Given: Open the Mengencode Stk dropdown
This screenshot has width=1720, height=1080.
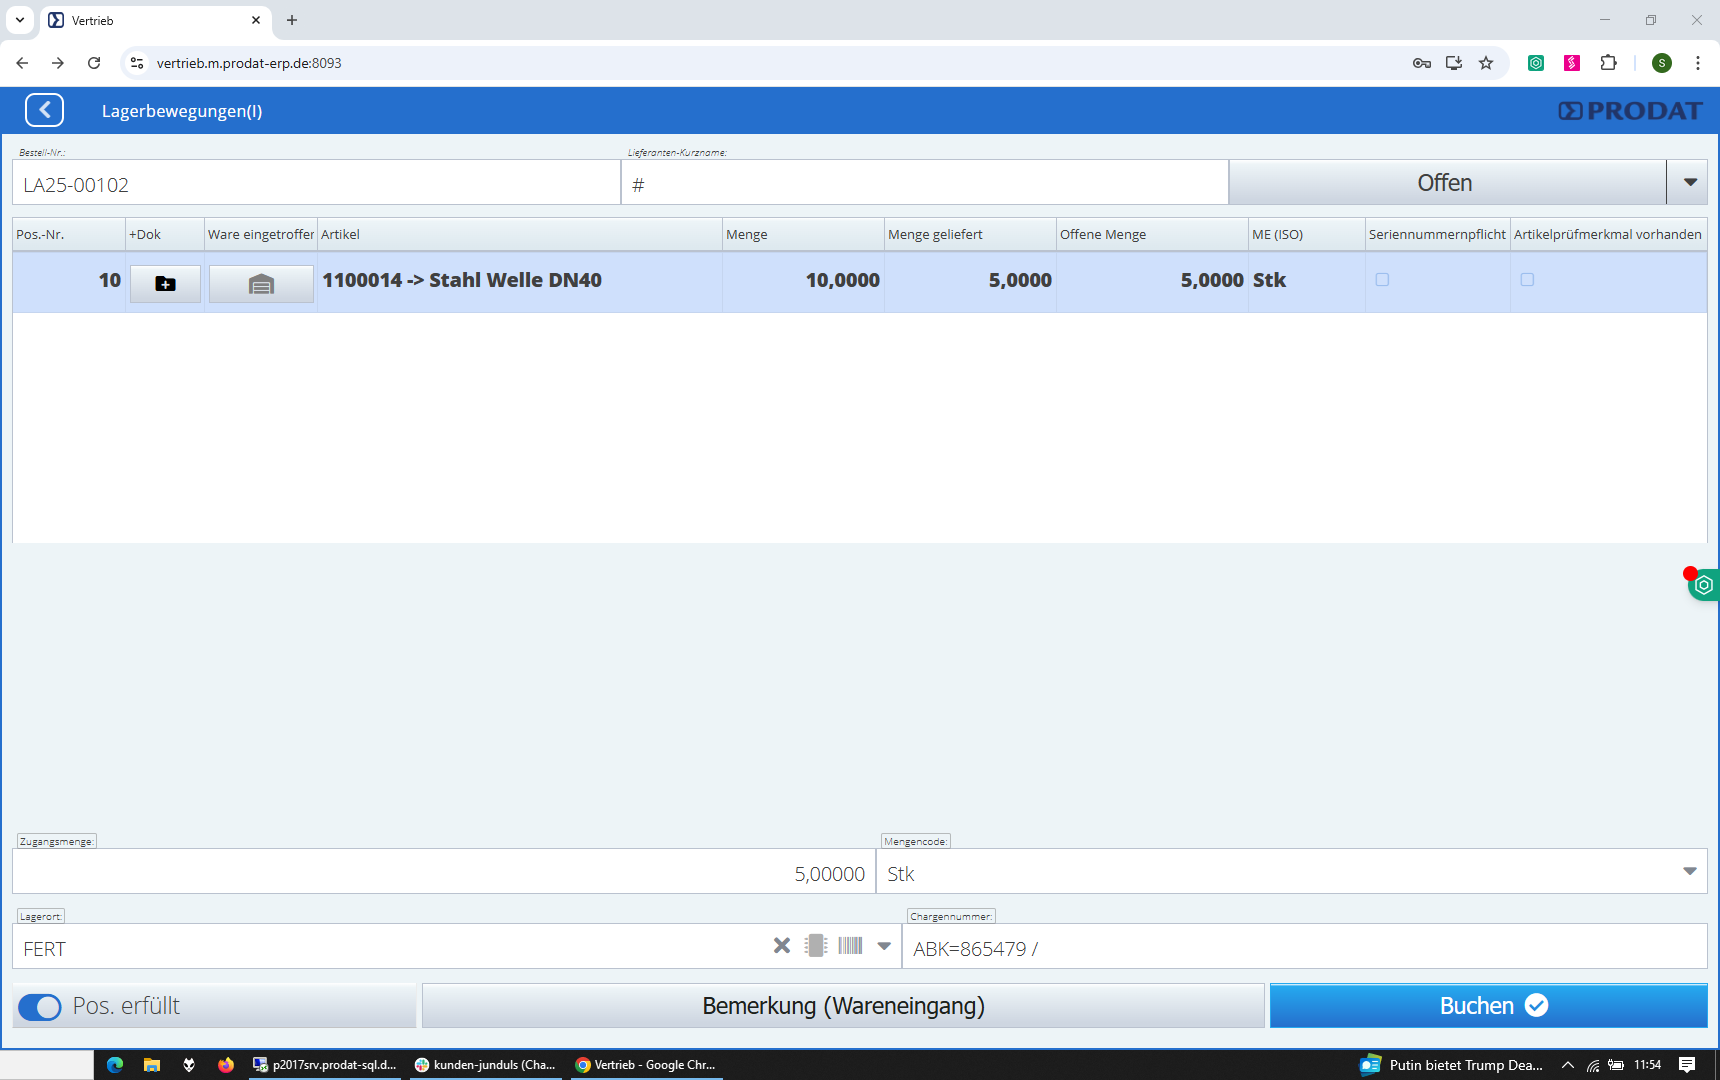Looking at the screenshot, I should click(1689, 872).
